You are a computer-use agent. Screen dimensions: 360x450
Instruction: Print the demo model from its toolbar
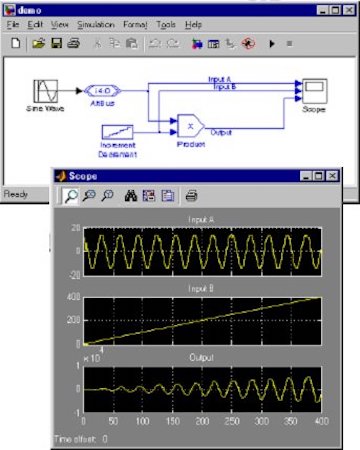(74, 43)
